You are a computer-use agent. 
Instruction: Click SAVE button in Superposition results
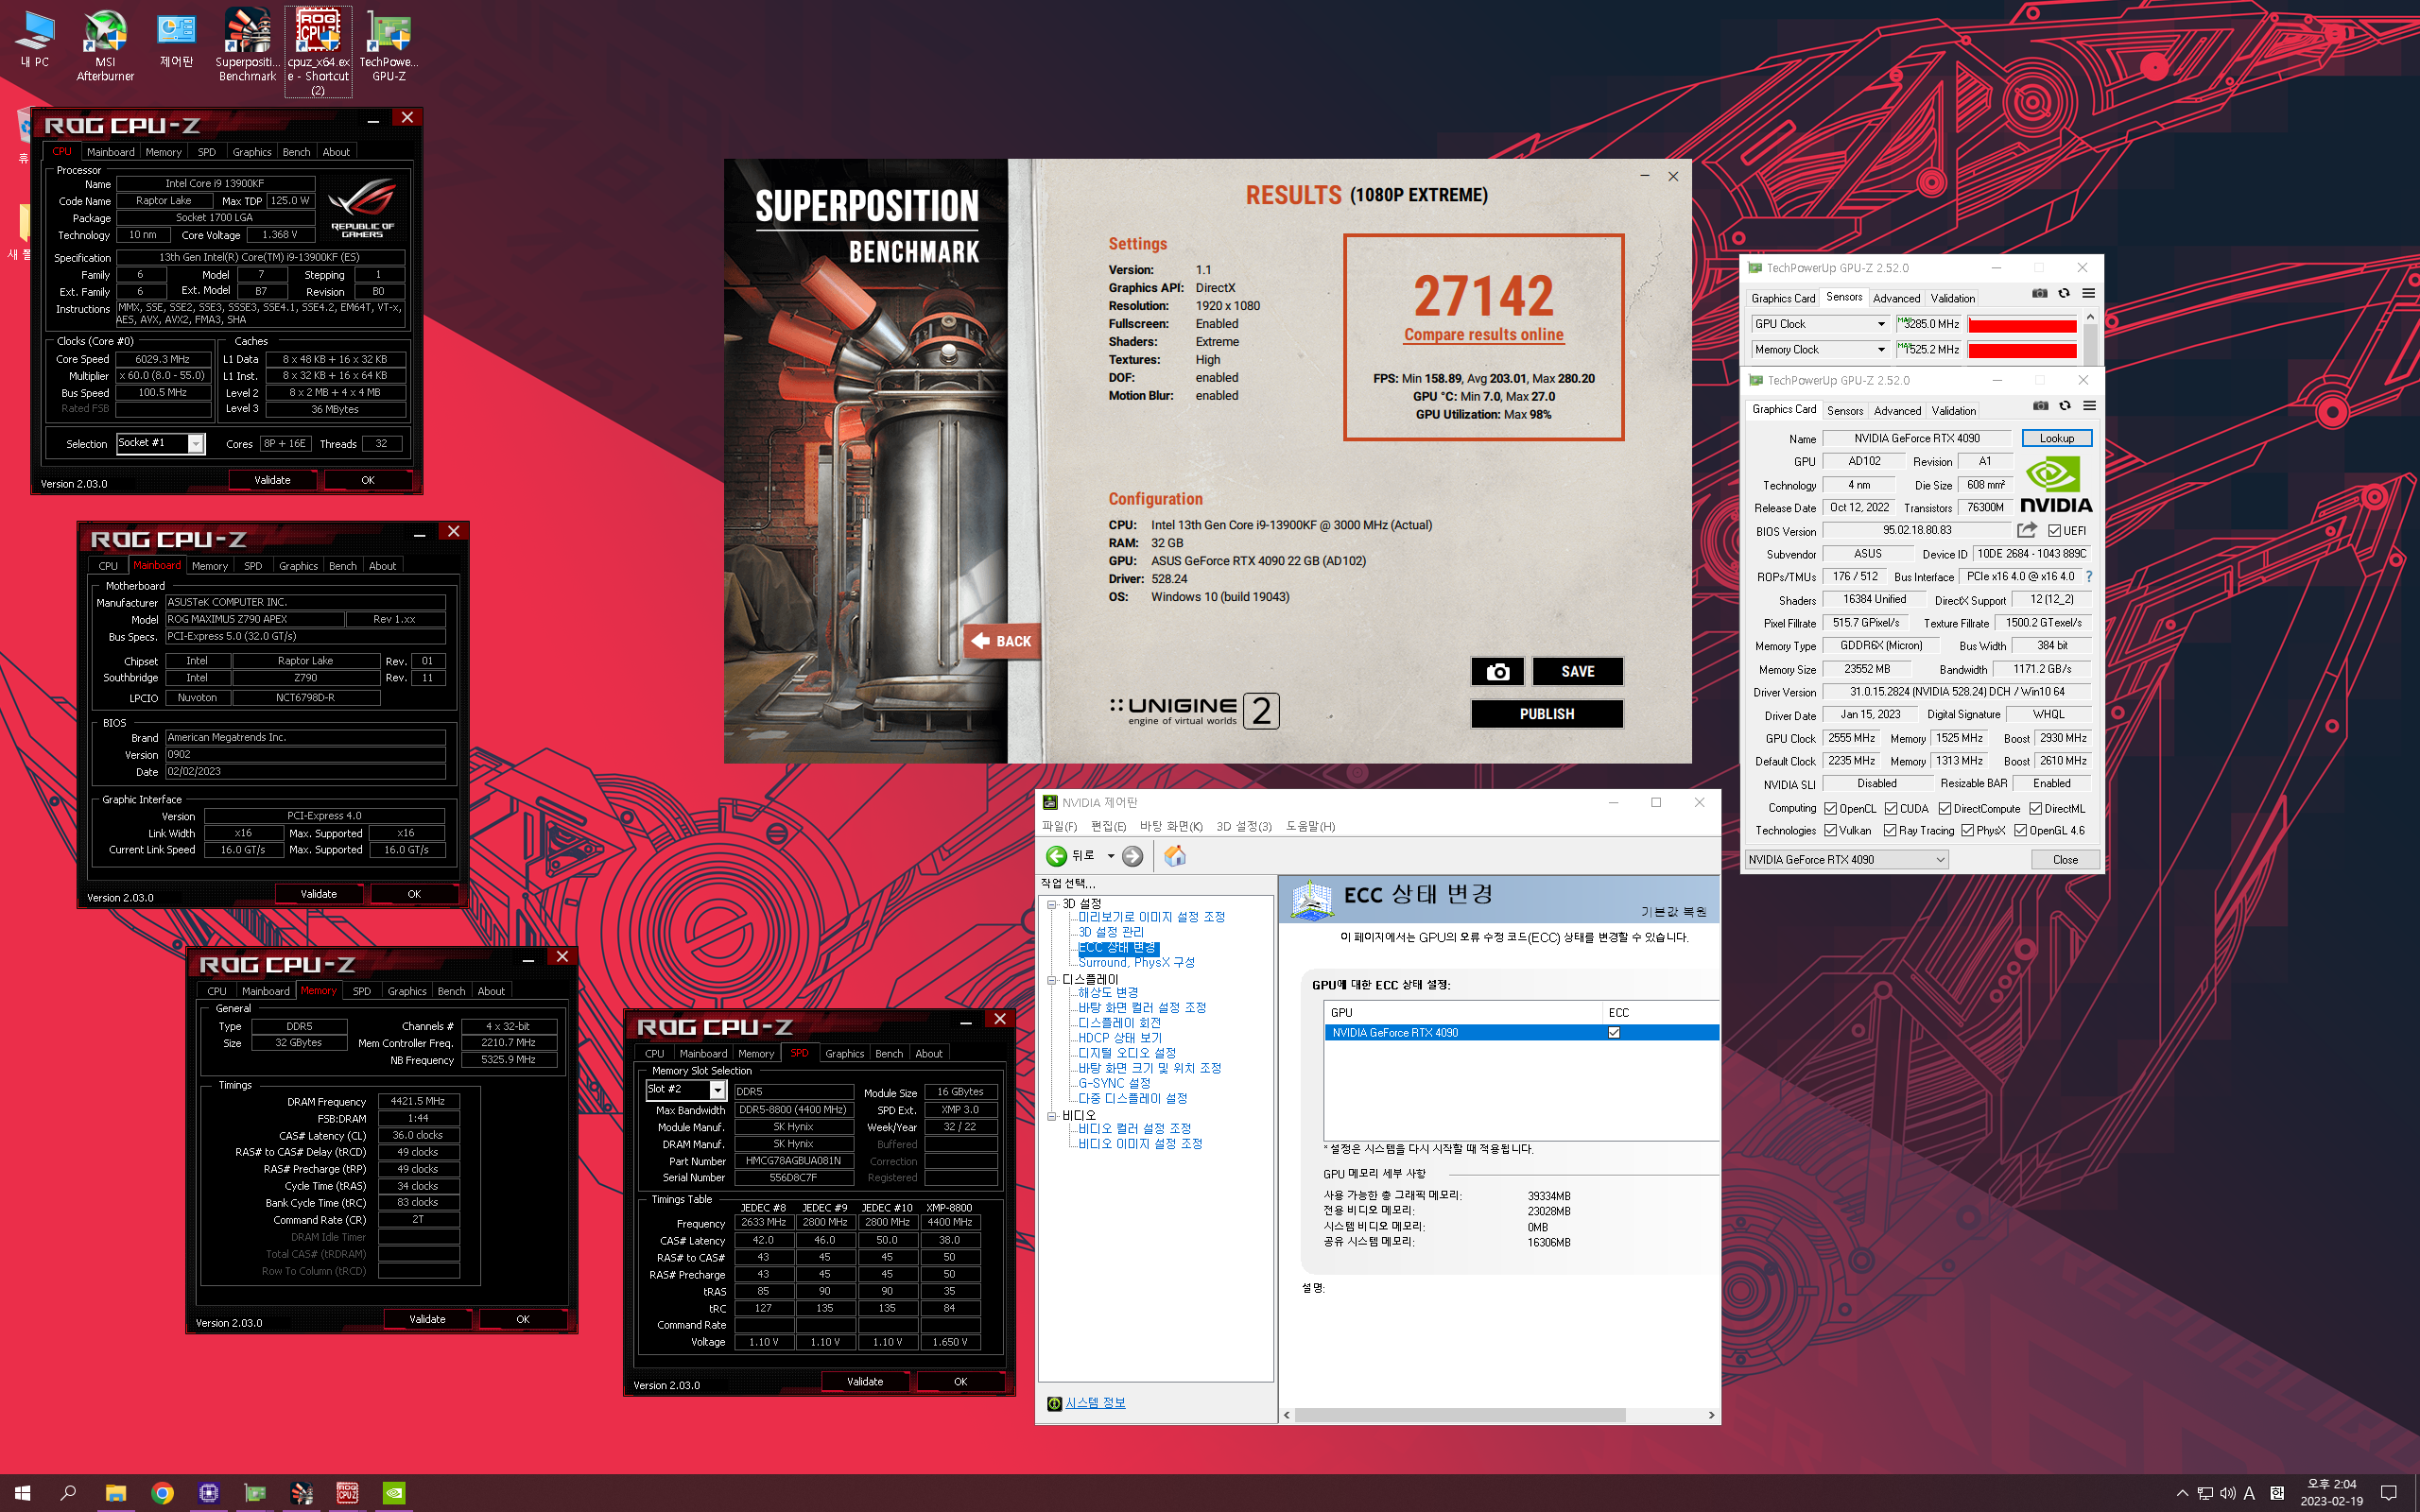point(1577,671)
